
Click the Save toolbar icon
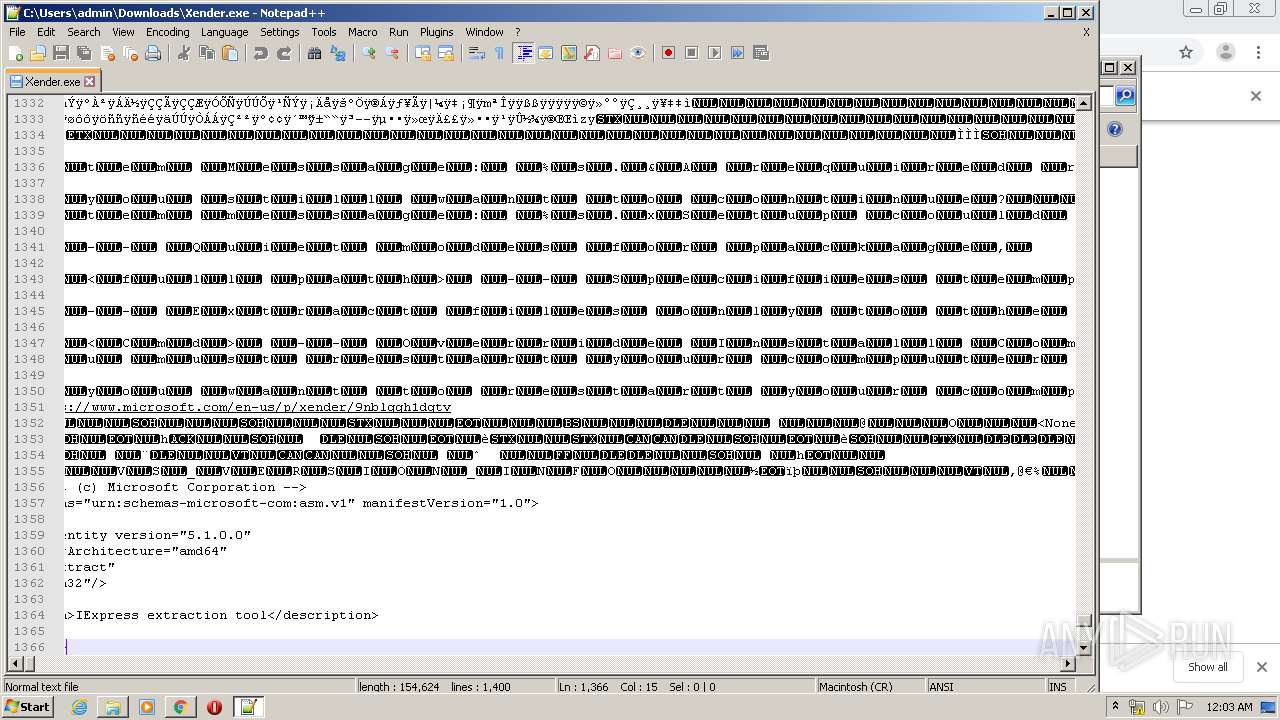pos(61,53)
